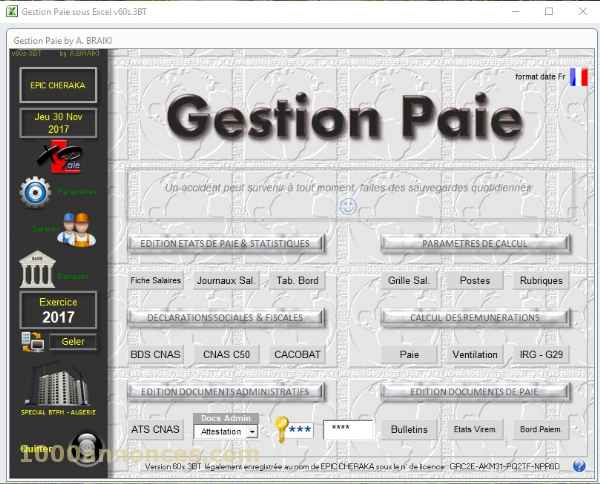Open the bank building icon

click(x=37, y=269)
